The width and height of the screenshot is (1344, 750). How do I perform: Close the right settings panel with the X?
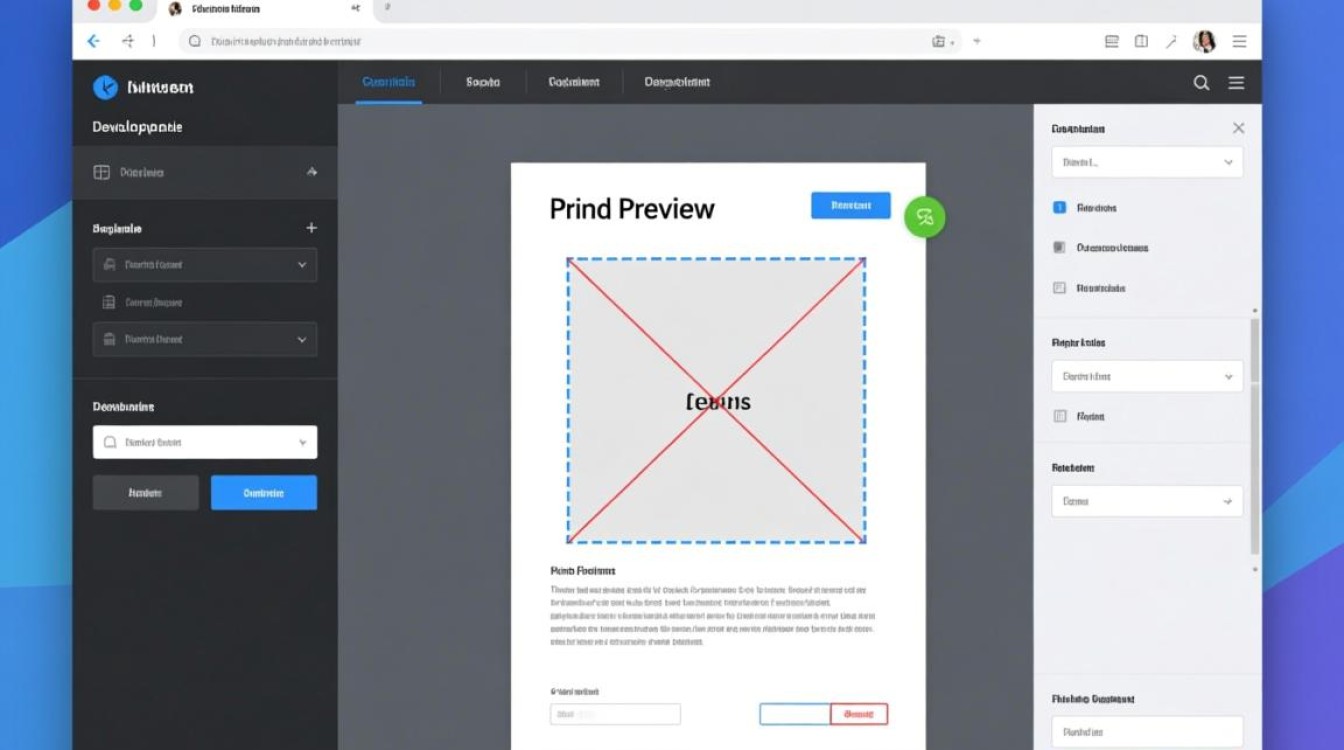pyautogui.click(x=1238, y=128)
